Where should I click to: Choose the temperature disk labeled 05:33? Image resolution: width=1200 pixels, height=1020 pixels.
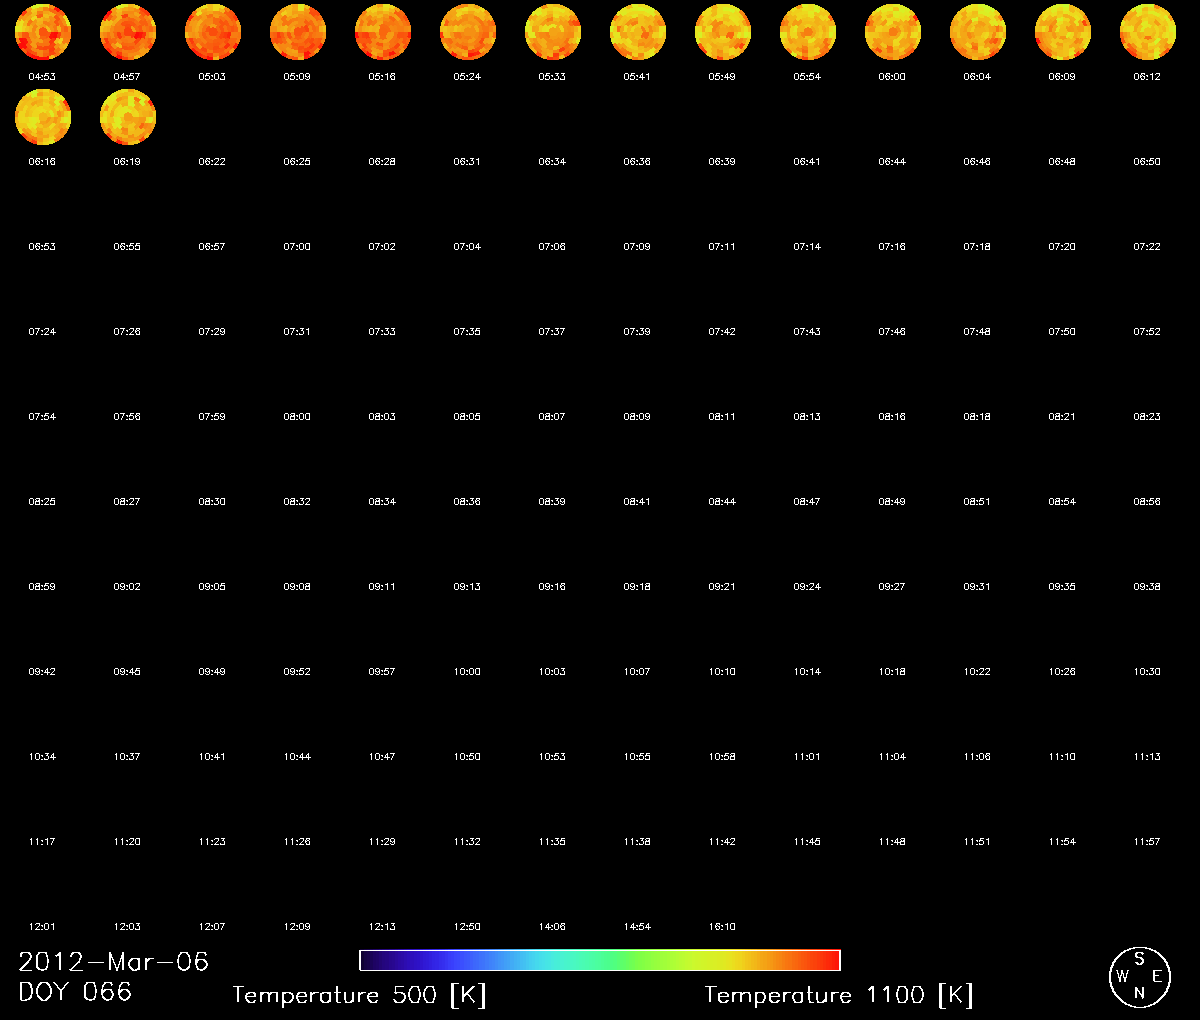[x=553, y=32]
